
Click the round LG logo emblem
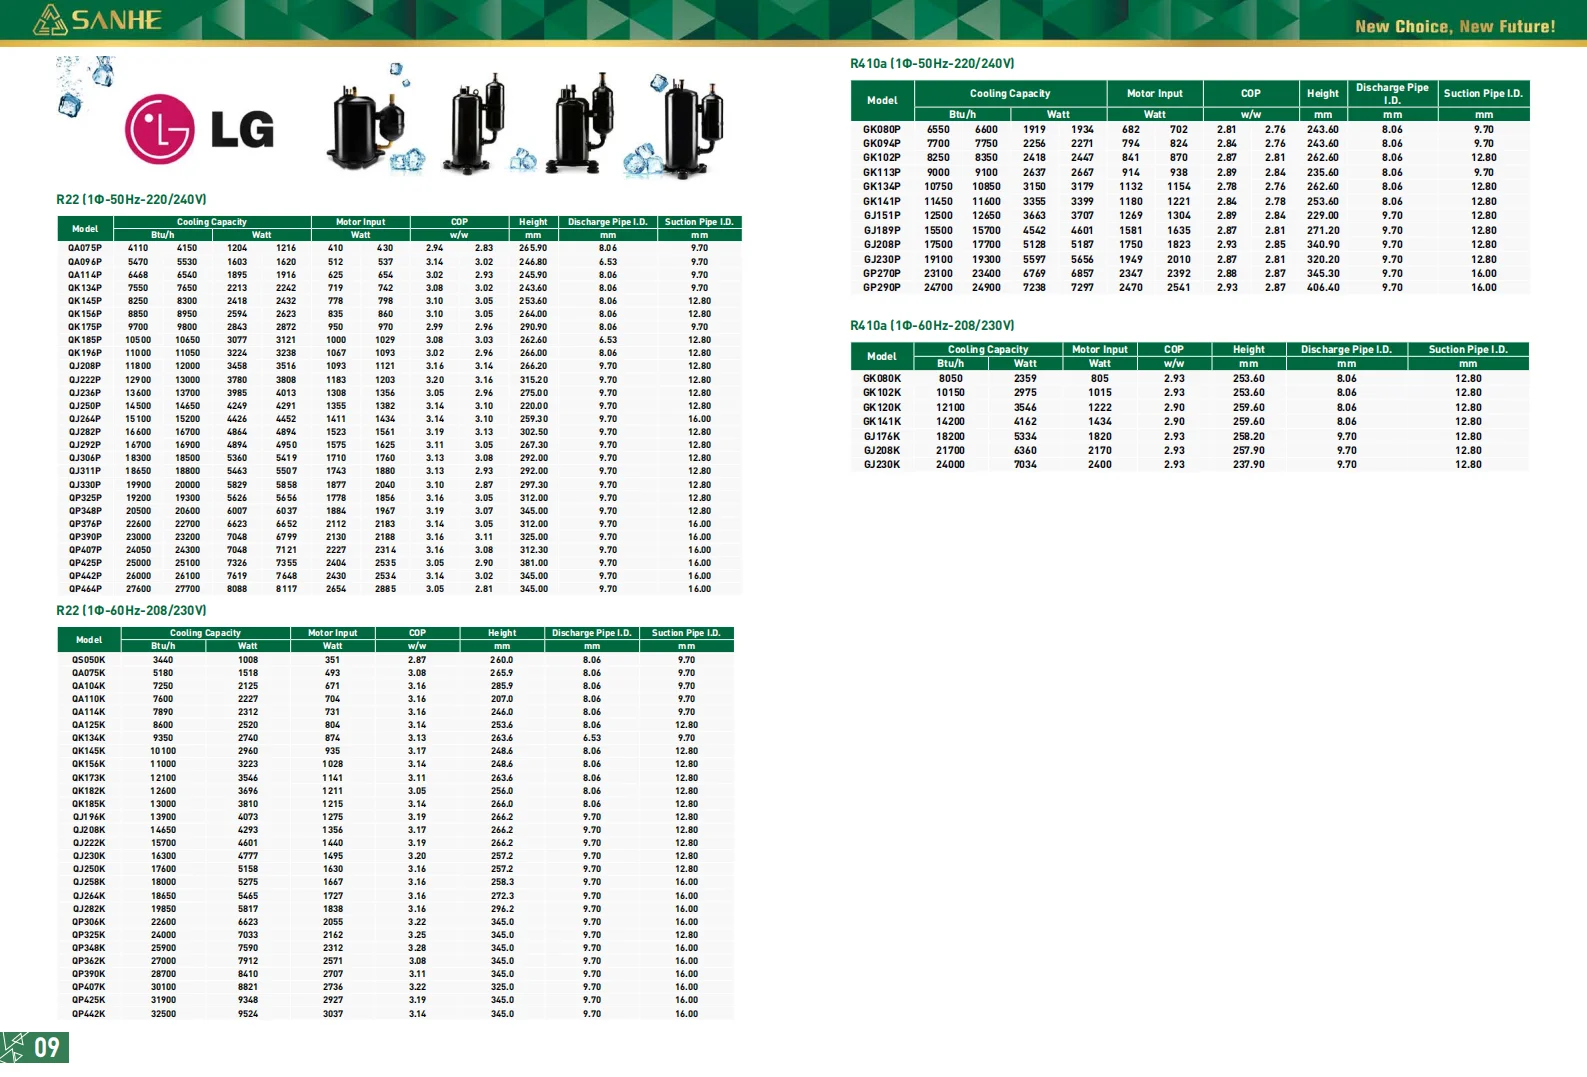[159, 130]
